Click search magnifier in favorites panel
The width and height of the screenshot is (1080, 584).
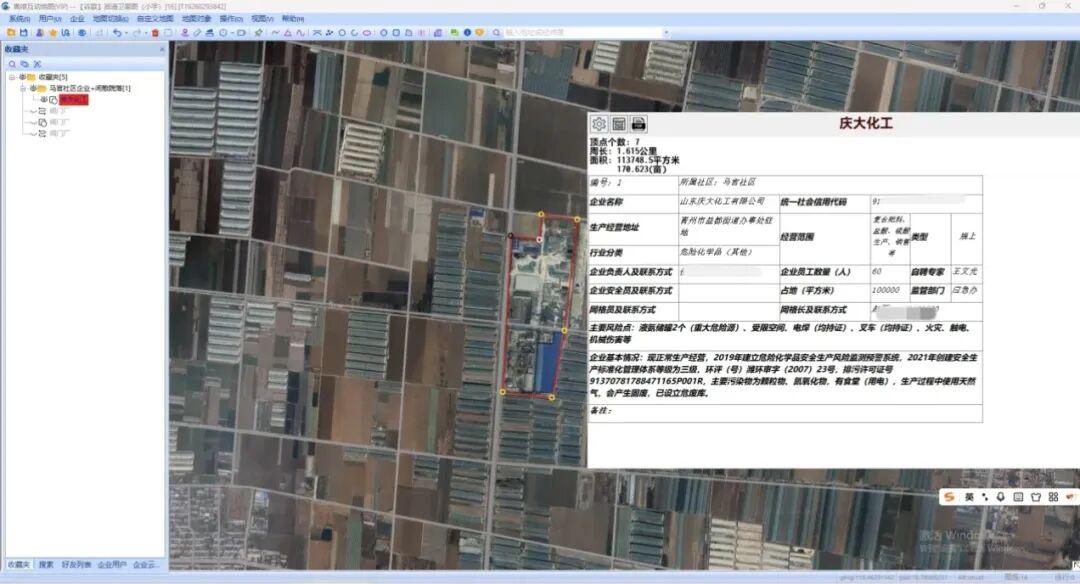12,64
